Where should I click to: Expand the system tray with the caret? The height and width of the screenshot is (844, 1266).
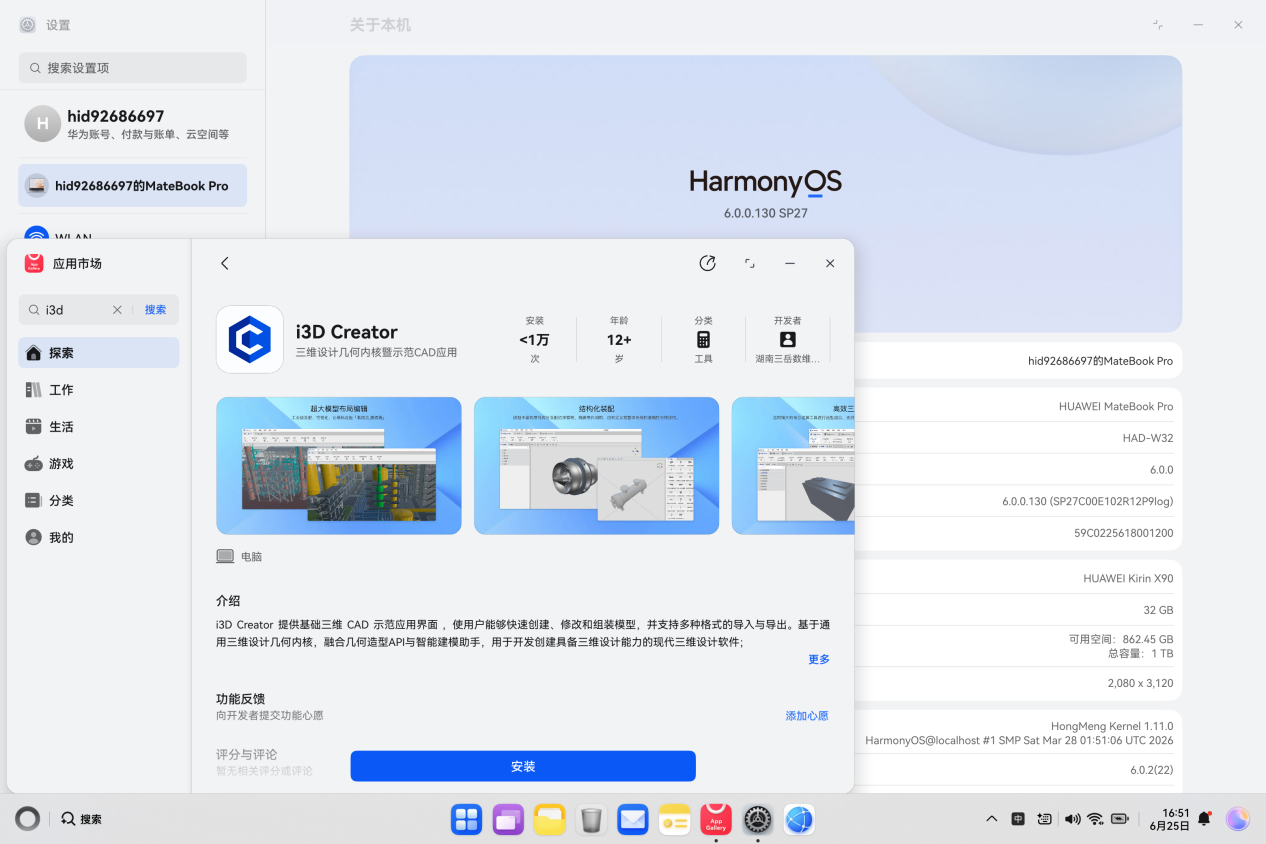(992, 819)
